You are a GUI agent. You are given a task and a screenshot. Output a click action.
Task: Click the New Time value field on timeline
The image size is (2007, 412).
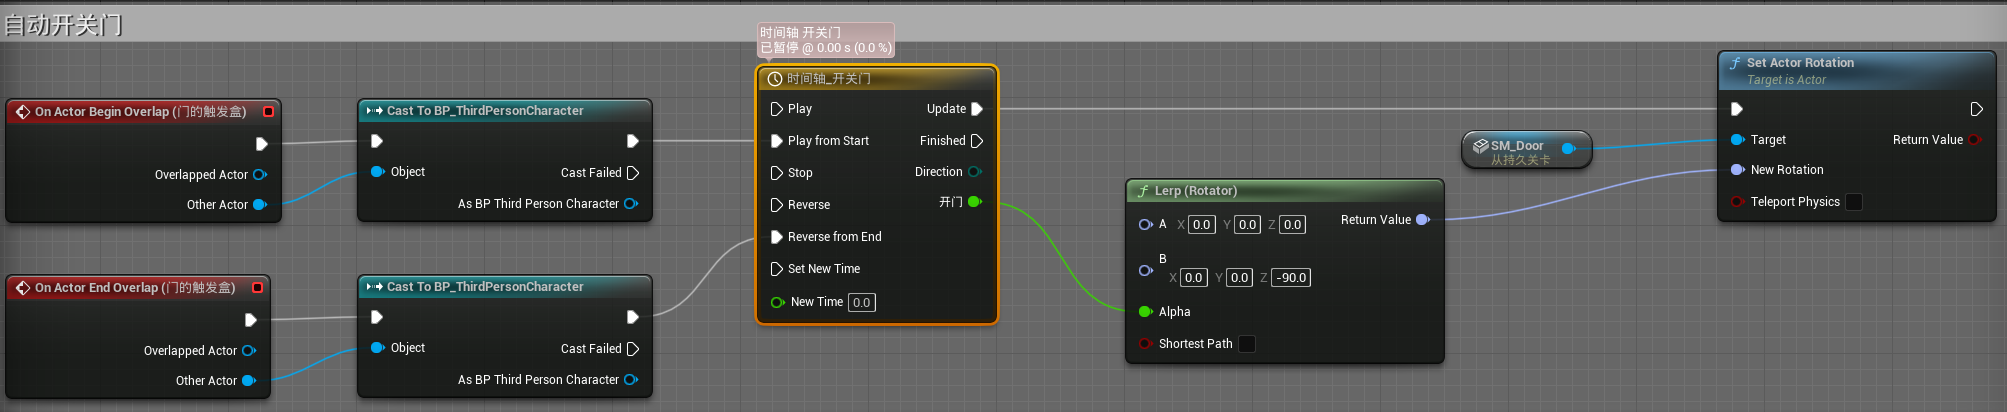pyautogui.click(x=861, y=302)
